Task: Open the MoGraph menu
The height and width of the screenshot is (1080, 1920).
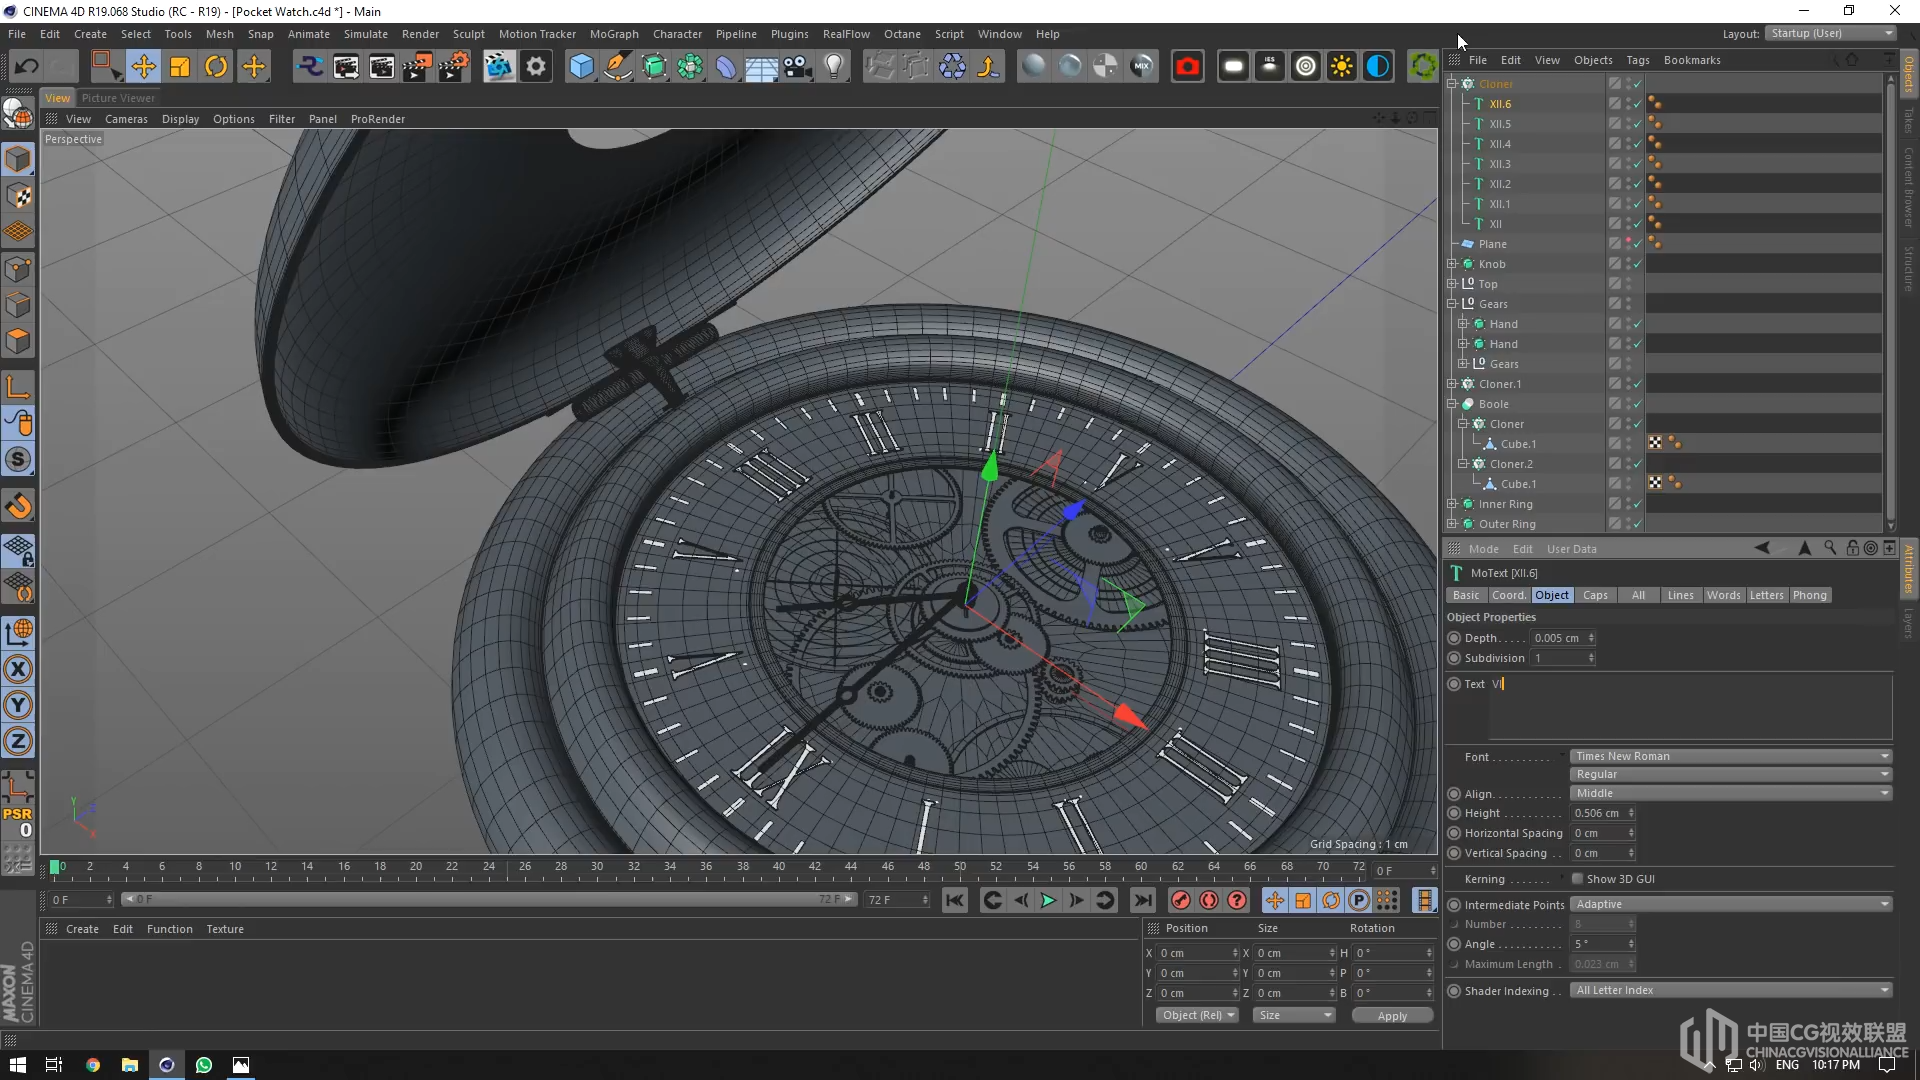Action: click(x=614, y=34)
